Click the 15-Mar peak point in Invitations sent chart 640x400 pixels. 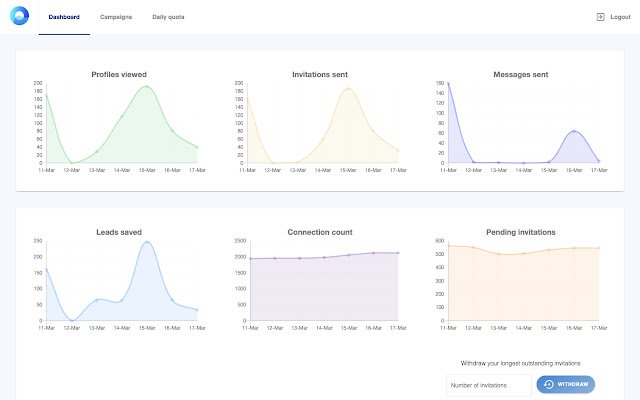[x=348, y=89]
